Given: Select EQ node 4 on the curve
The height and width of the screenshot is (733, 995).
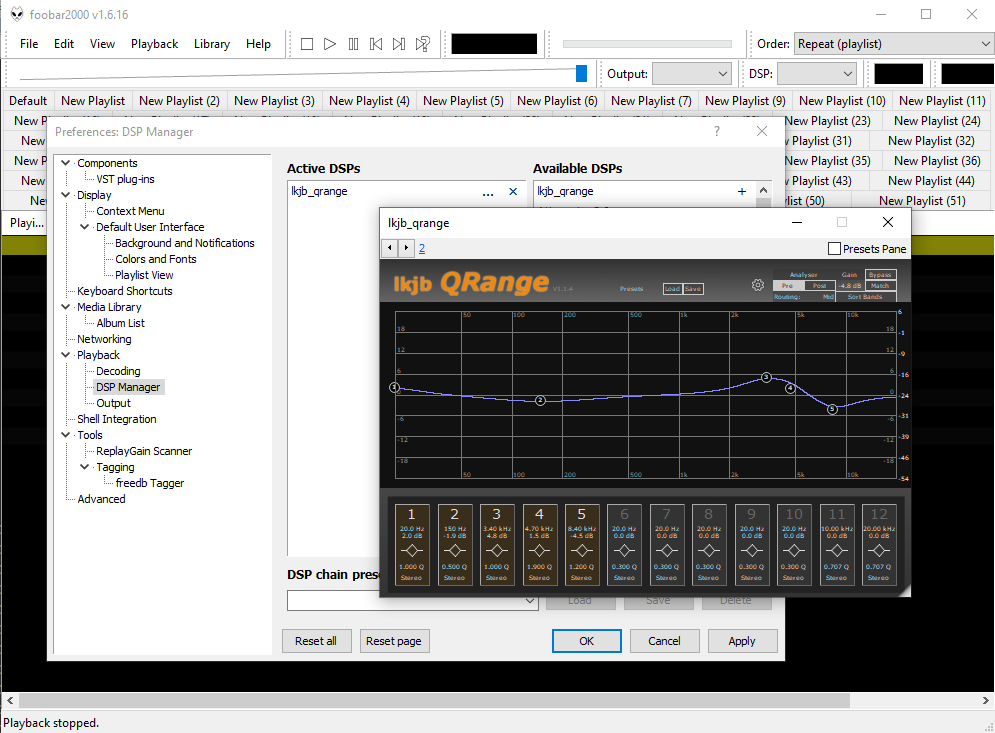Looking at the screenshot, I should pyautogui.click(x=790, y=388).
